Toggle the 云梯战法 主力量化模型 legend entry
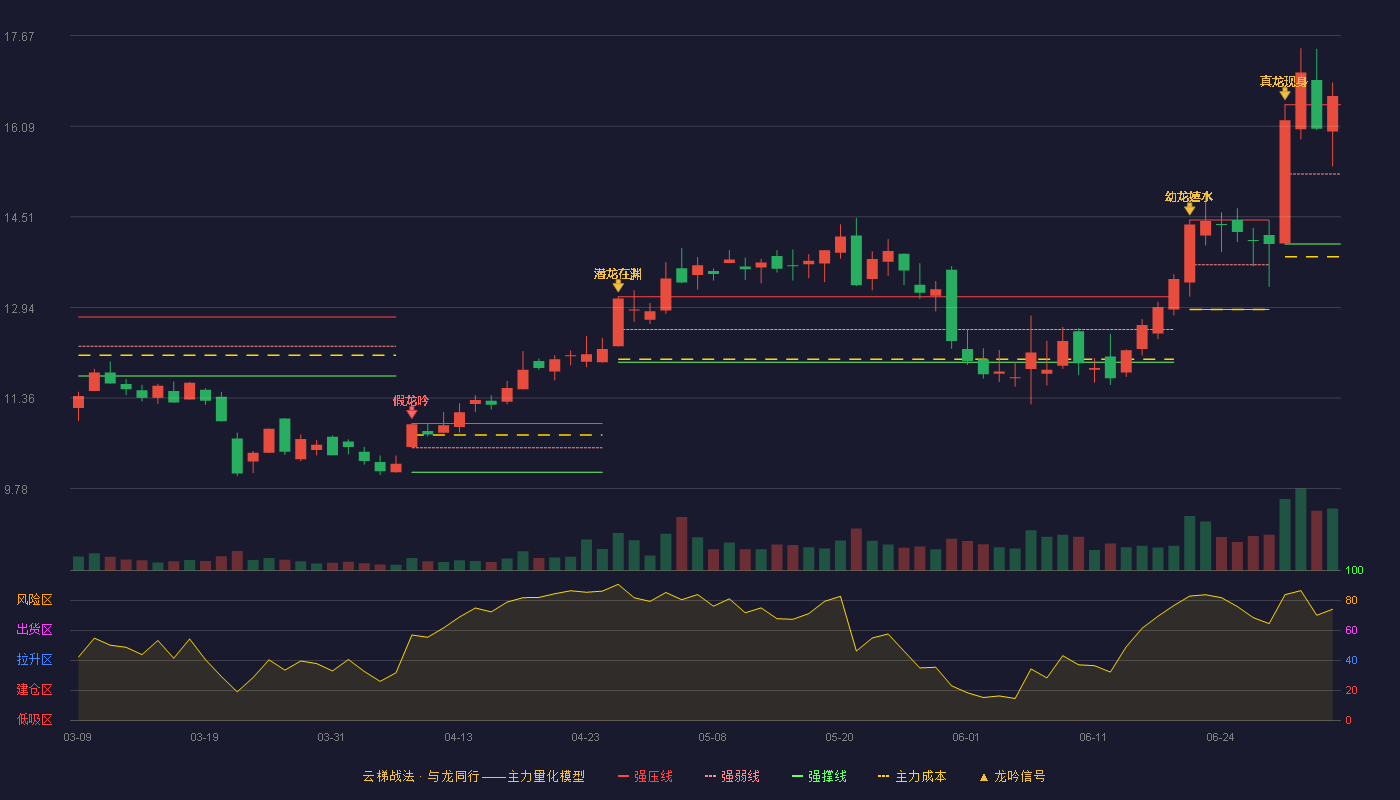Image resolution: width=1400 pixels, height=800 pixels. point(473,776)
